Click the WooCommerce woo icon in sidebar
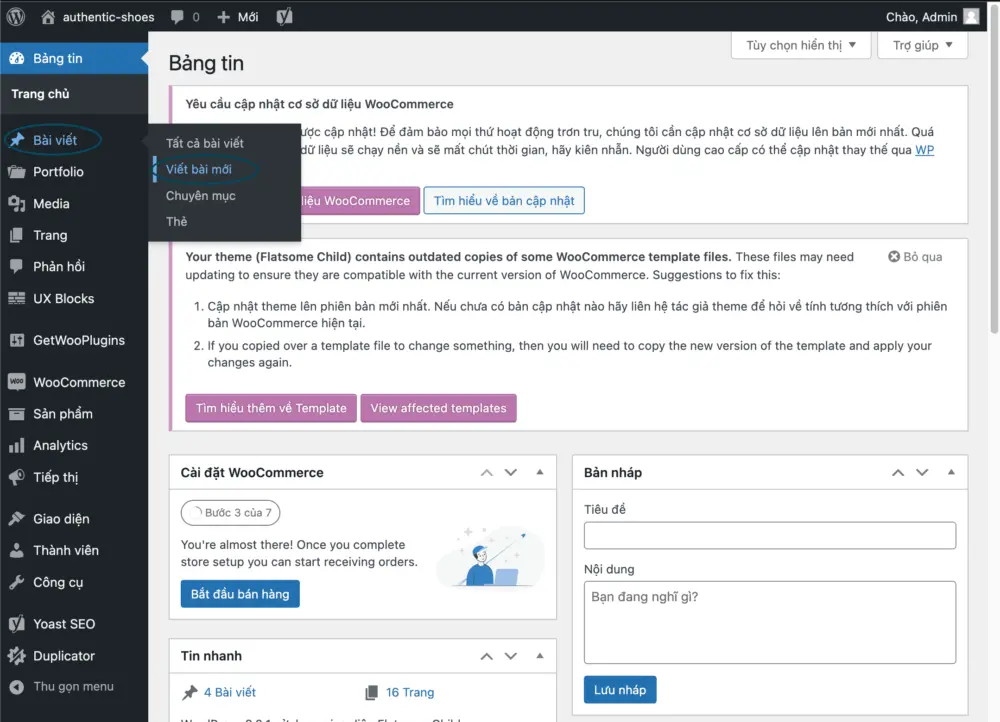Image resolution: width=1000 pixels, height=722 pixels. click(17, 382)
